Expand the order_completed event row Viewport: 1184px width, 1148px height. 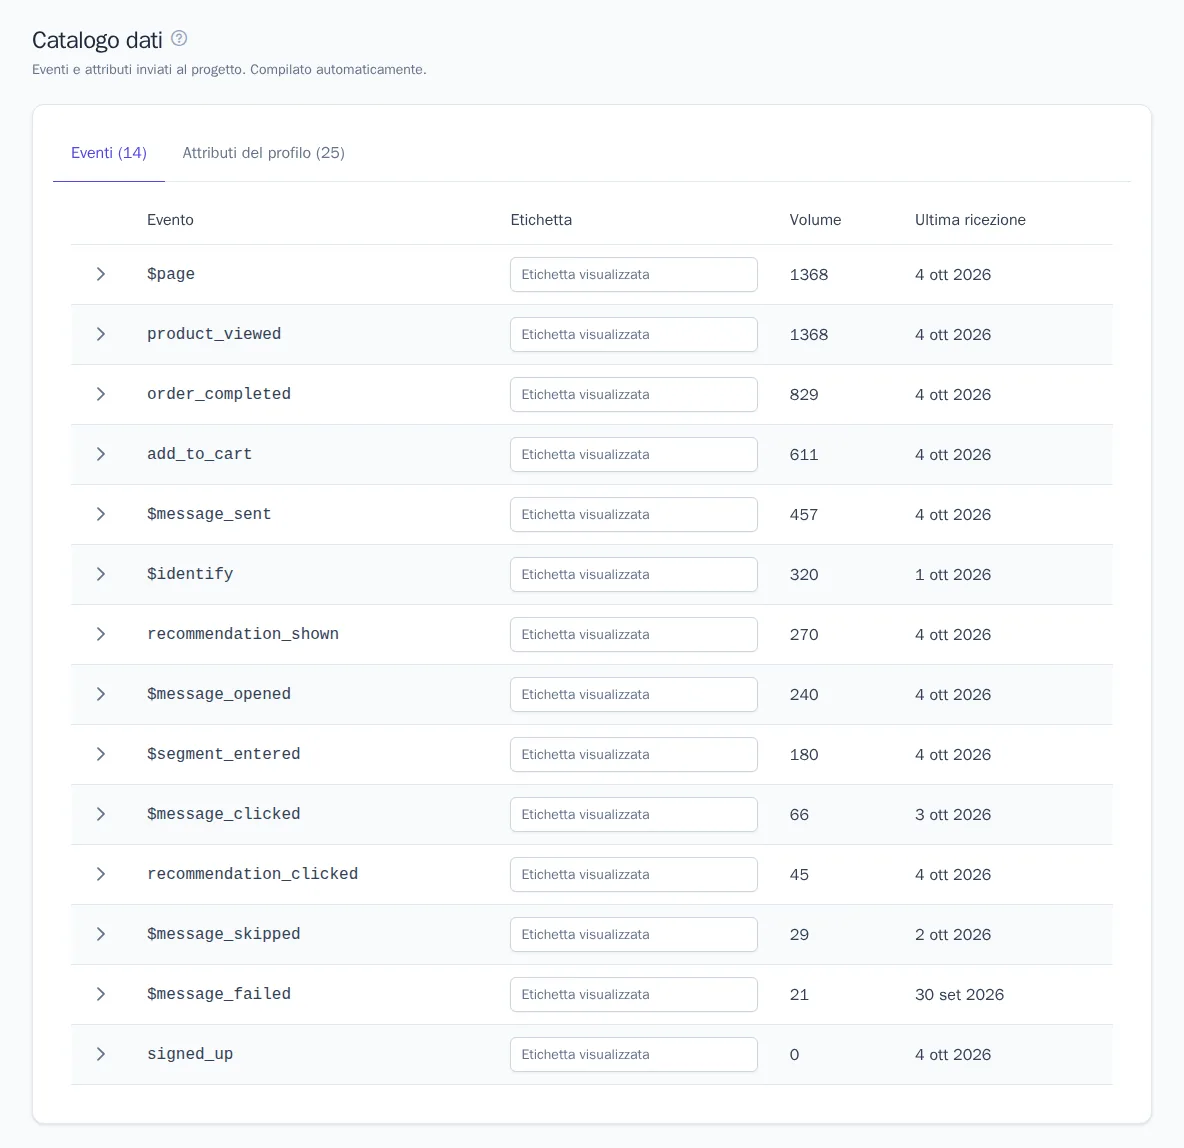pos(100,394)
